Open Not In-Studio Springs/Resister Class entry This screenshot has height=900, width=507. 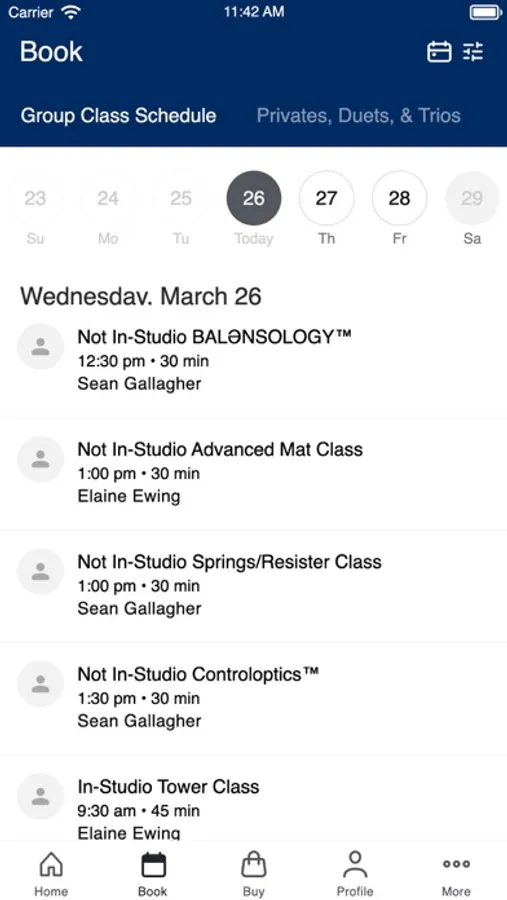pyautogui.click(x=253, y=585)
